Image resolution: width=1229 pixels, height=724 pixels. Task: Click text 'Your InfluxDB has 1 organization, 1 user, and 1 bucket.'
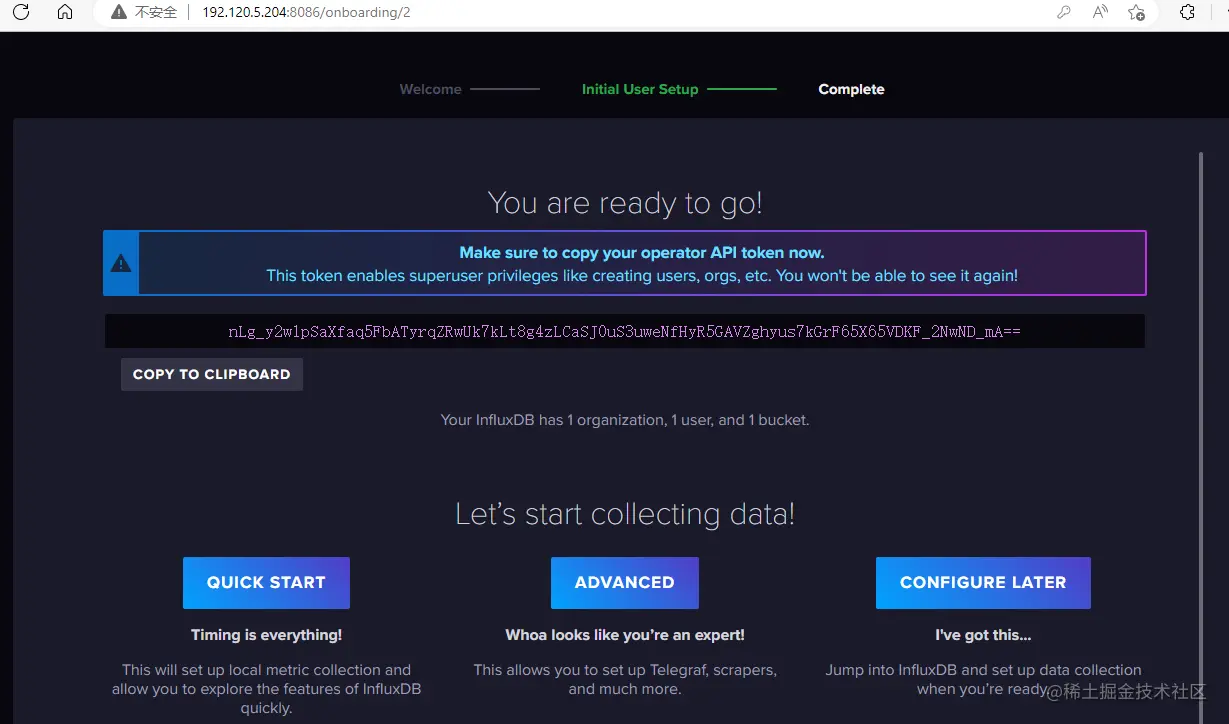(625, 420)
